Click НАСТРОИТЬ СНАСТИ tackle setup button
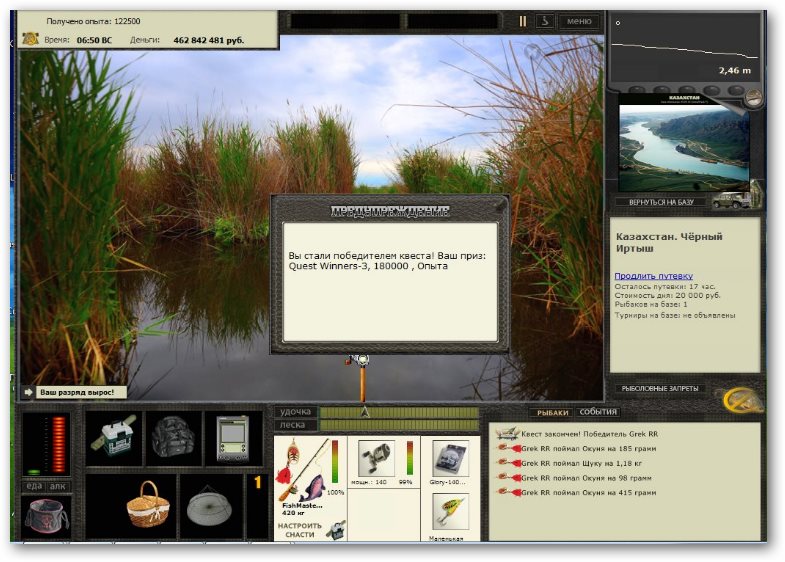 [300, 530]
